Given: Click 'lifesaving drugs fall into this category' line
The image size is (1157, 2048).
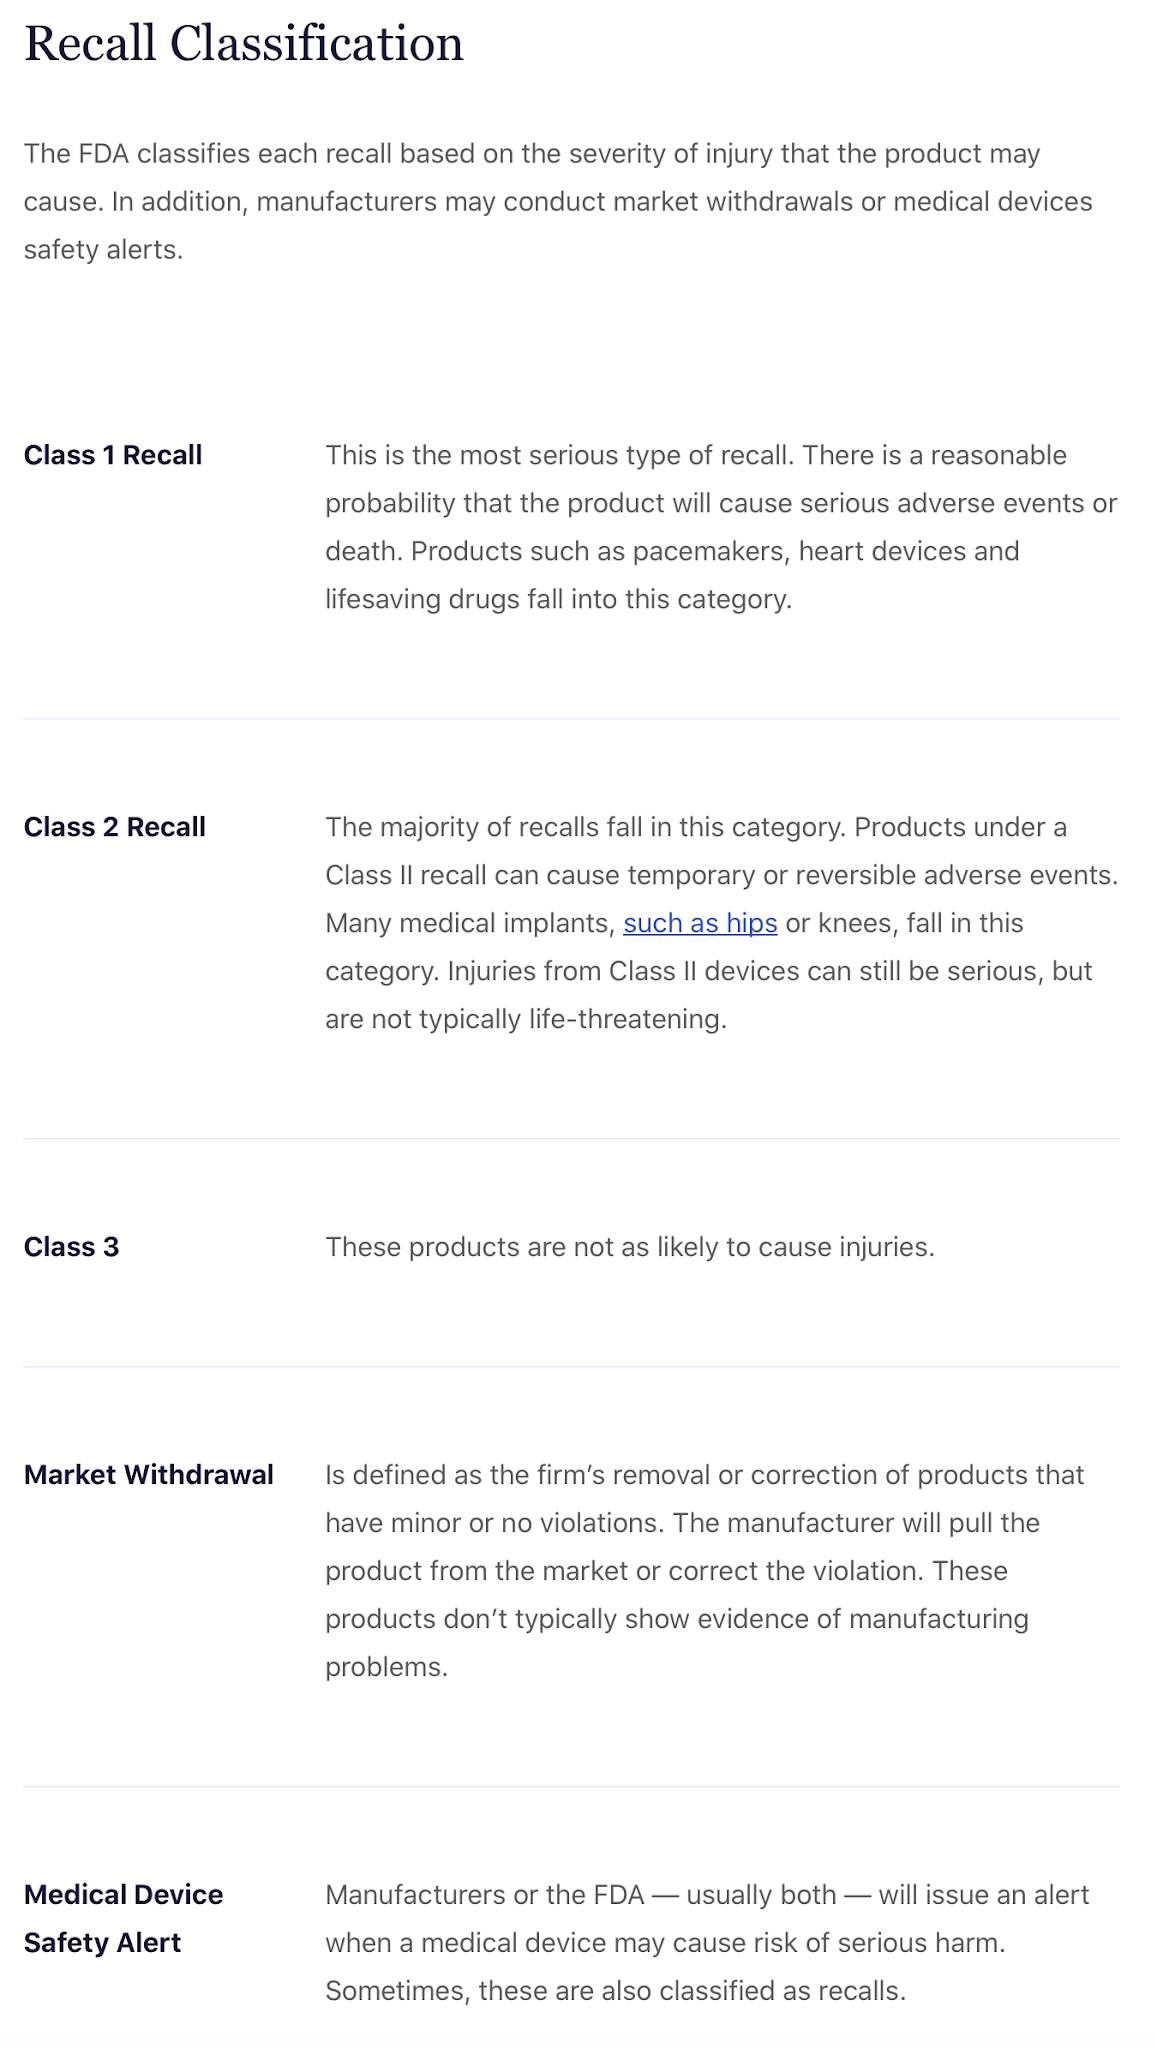Looking at the screenshot, I should click(x=558, y=599).
